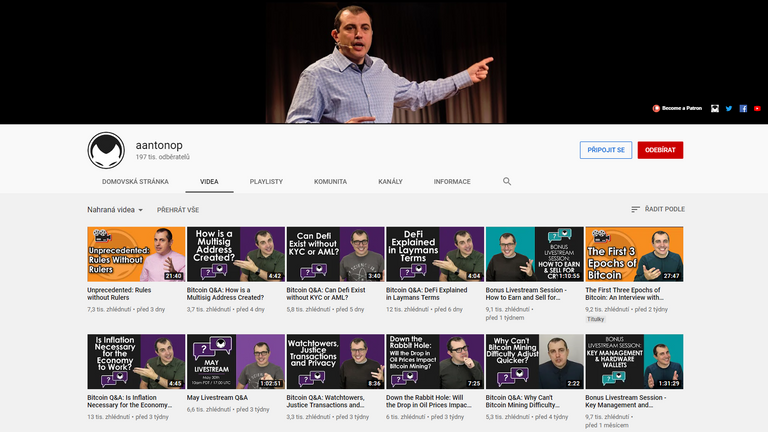Open the Watchtowers, Justice Transactions thumbnail

tap(336, 361)
